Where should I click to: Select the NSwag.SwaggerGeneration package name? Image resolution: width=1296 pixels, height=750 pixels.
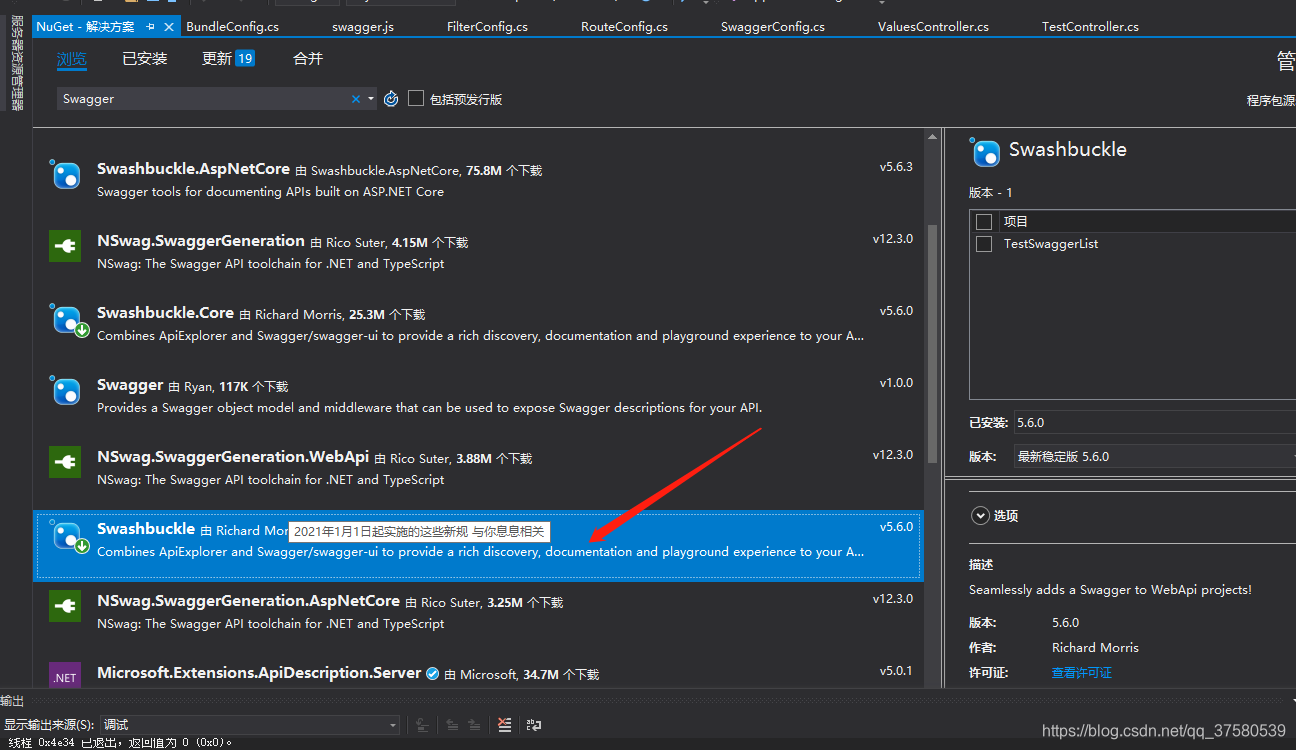coord(201,241)
